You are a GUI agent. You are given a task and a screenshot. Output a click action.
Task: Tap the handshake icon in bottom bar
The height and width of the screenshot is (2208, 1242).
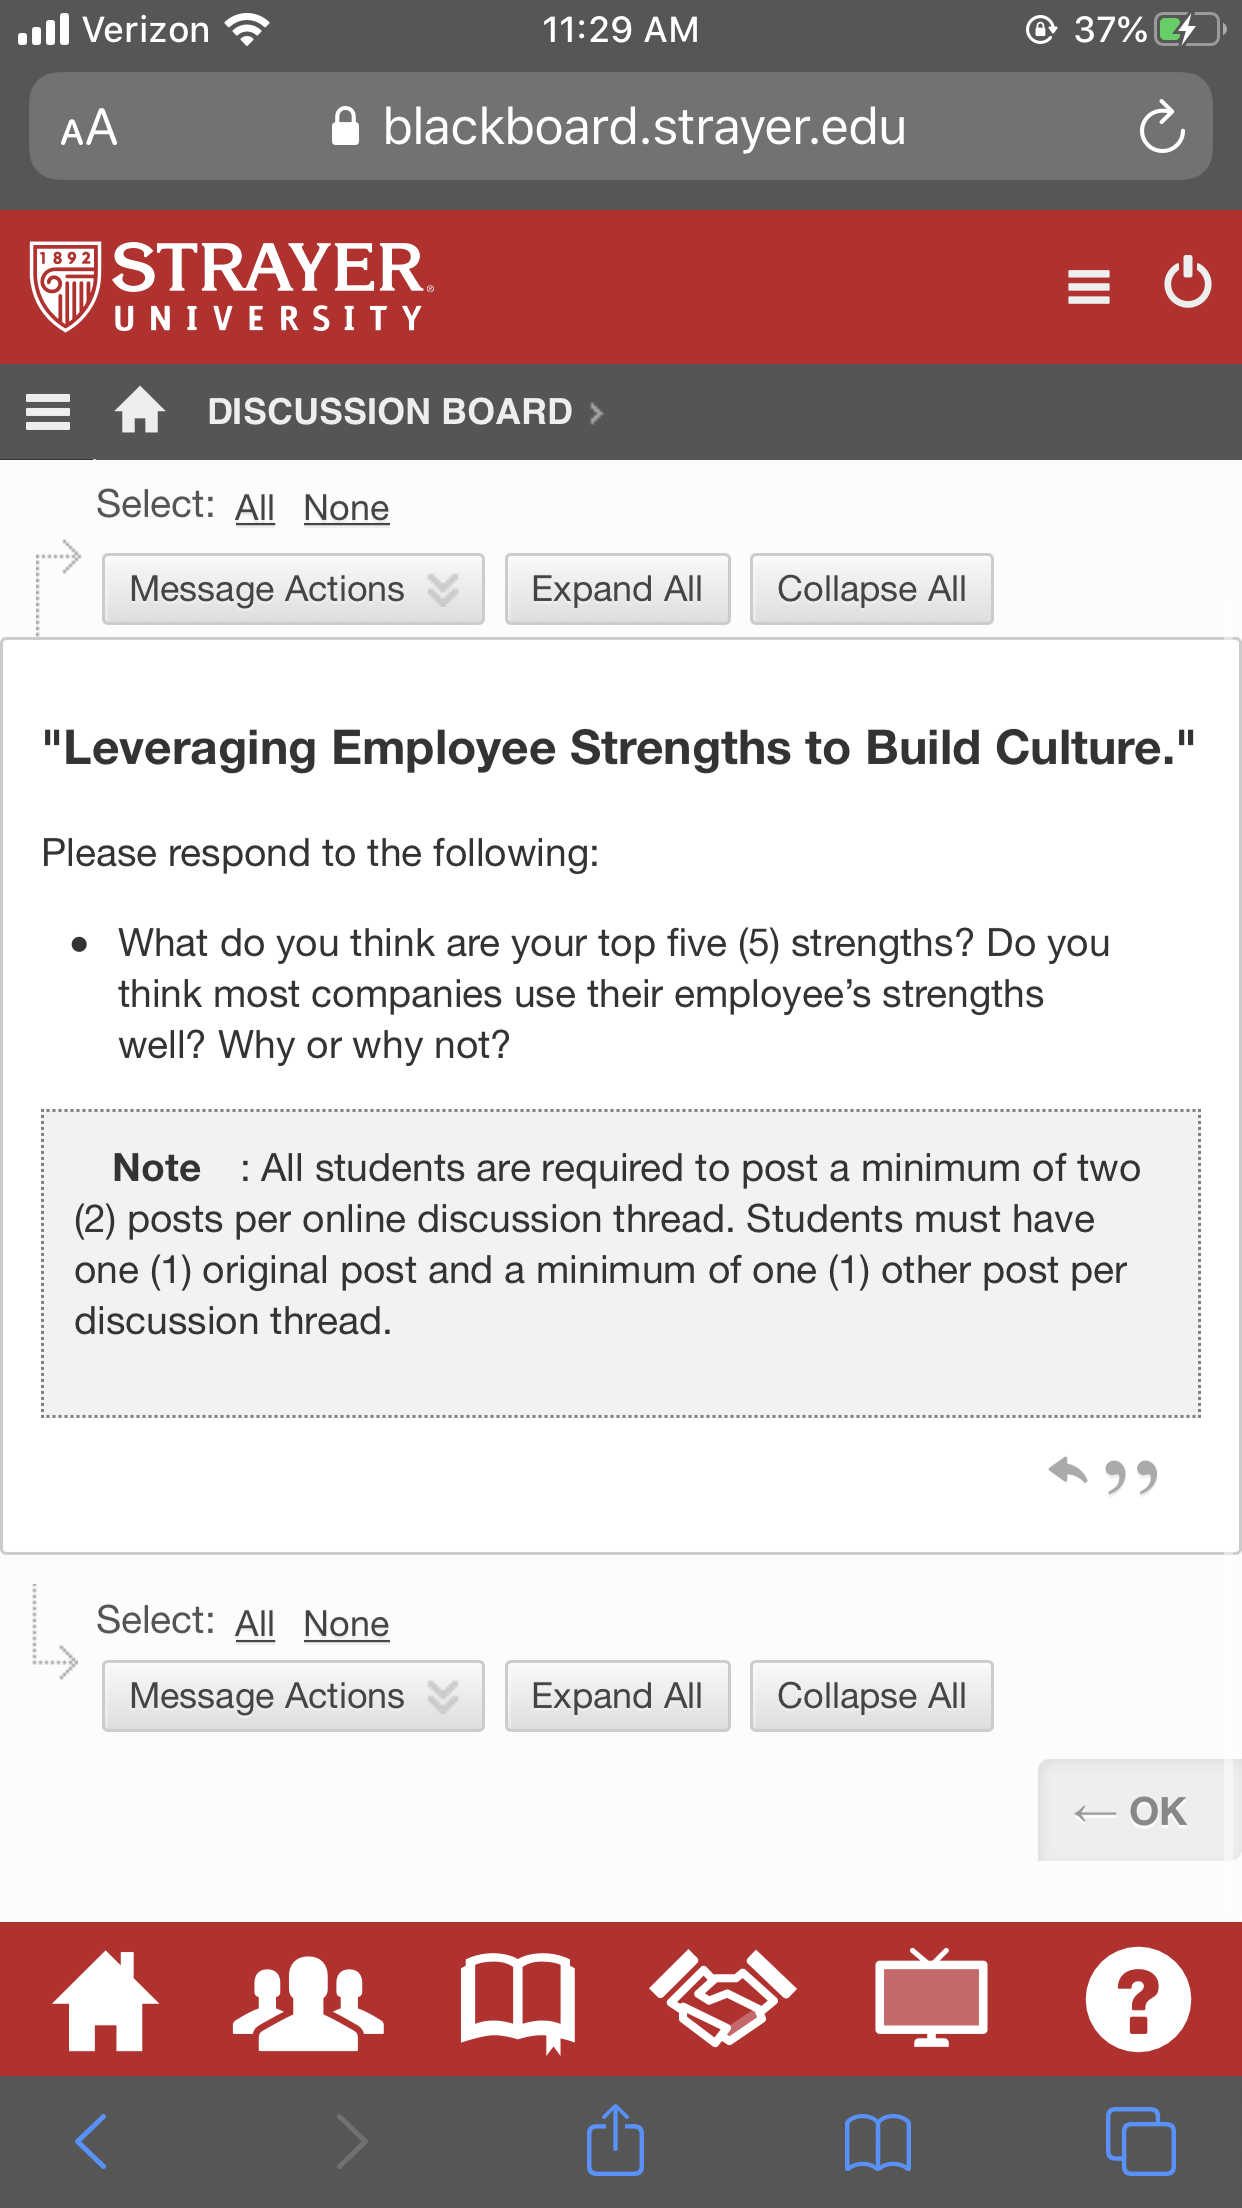coord(723,1998)
